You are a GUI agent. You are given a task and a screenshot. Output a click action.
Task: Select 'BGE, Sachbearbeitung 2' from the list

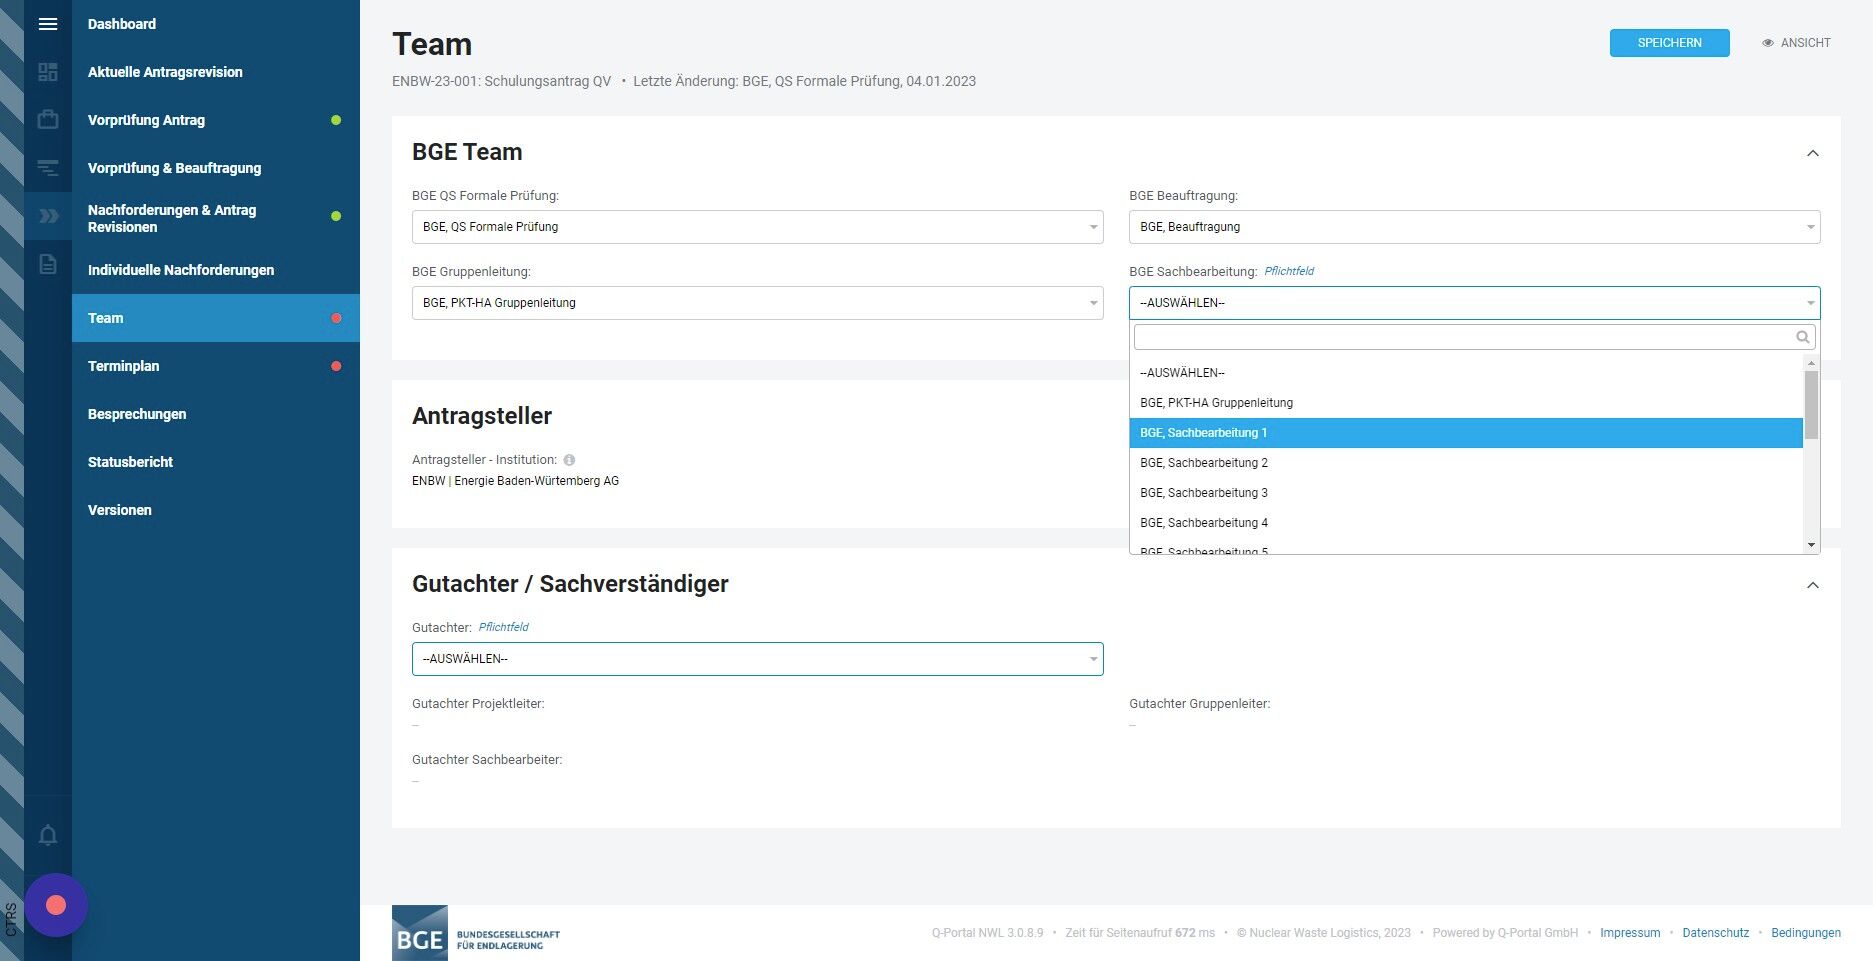click(1204, 463)
